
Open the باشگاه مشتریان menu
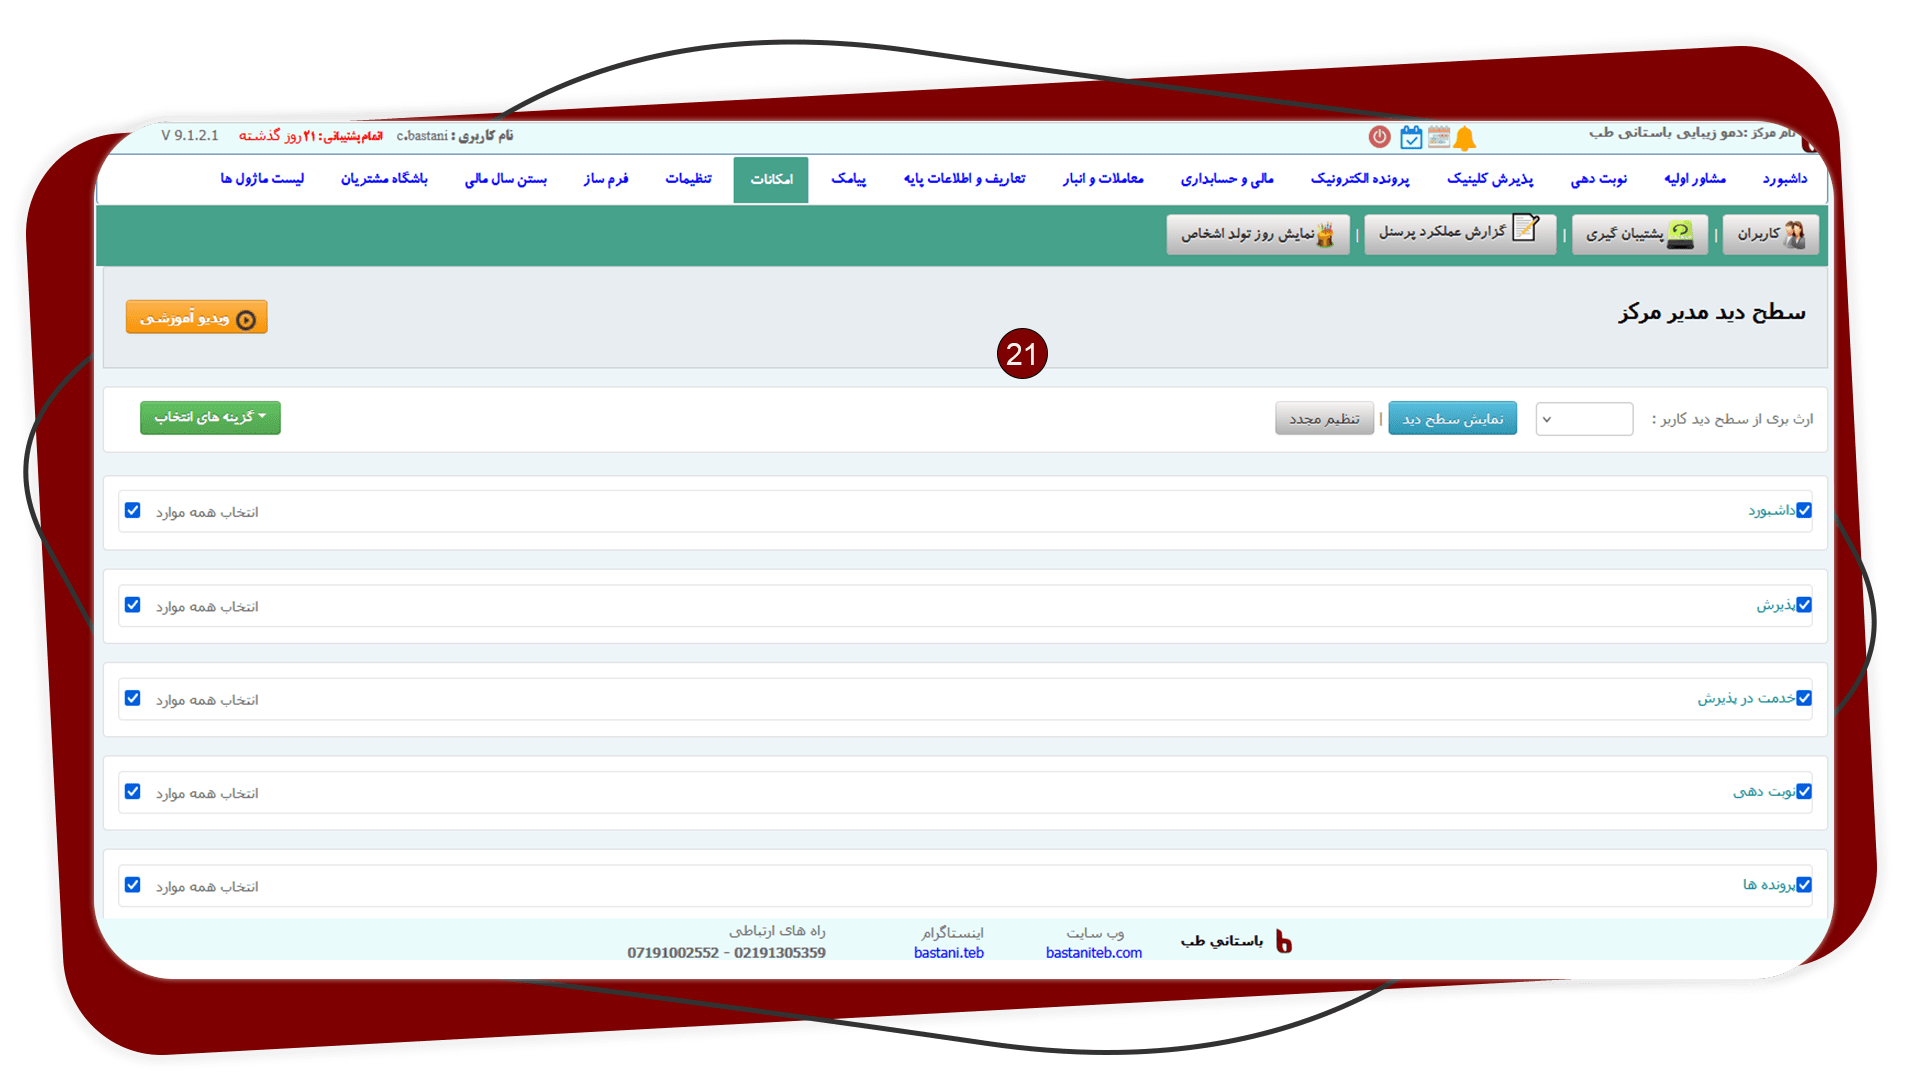(384, 179)
